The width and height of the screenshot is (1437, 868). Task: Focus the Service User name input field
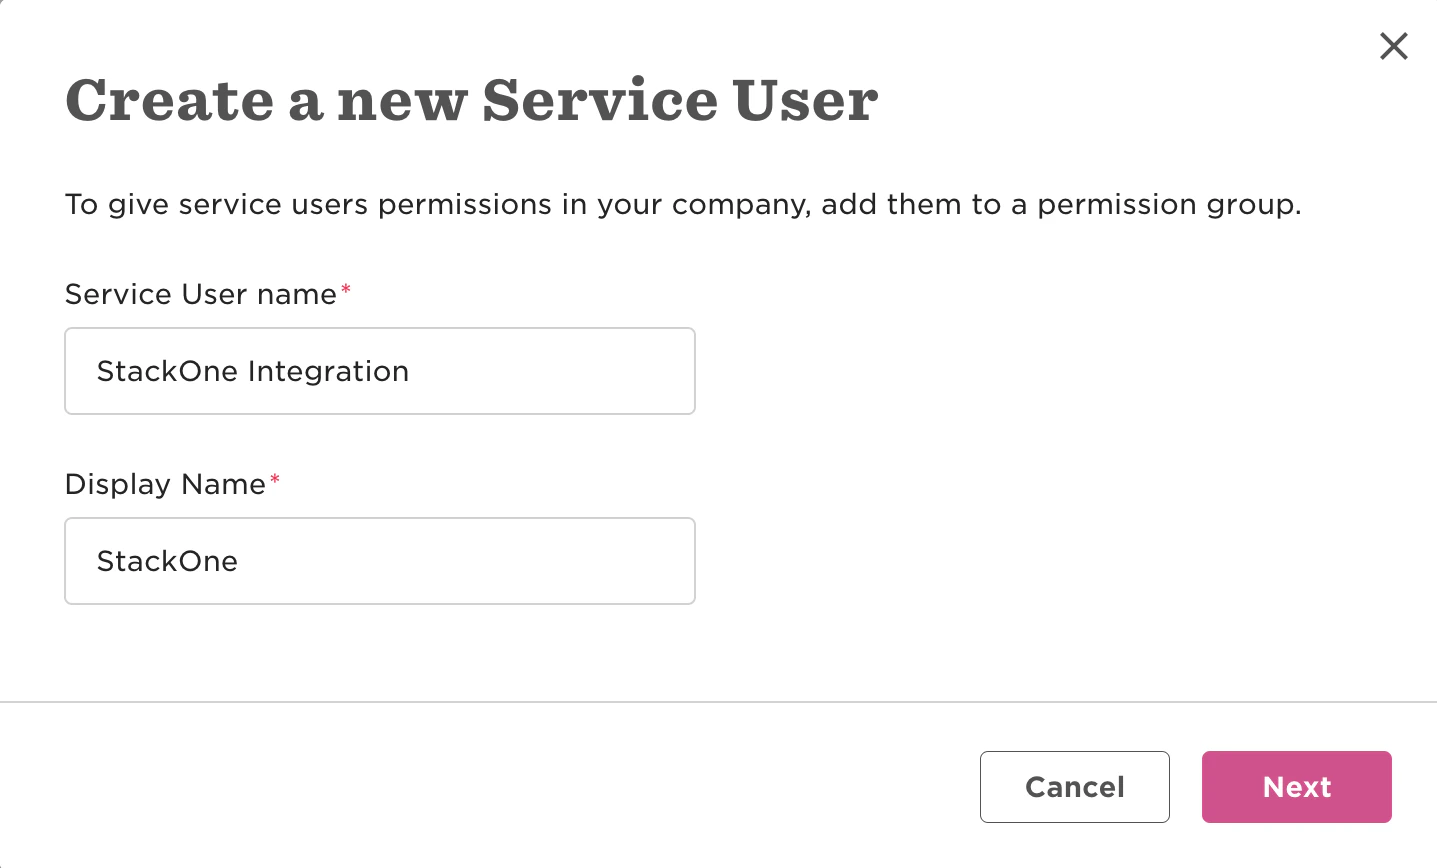[380, 371]
